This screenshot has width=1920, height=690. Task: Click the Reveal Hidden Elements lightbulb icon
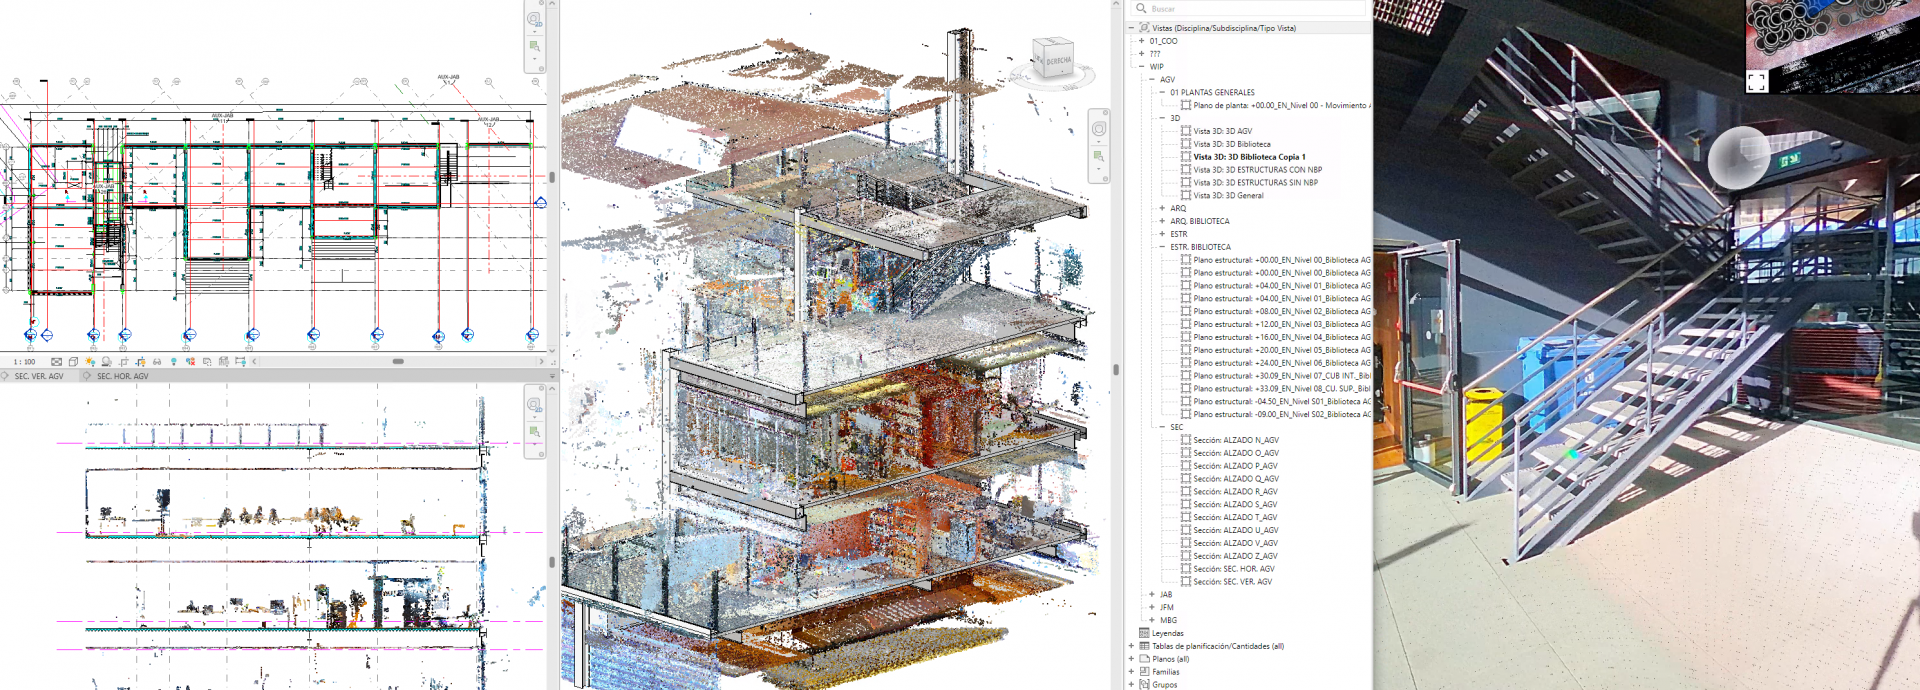tap(174, 362)
